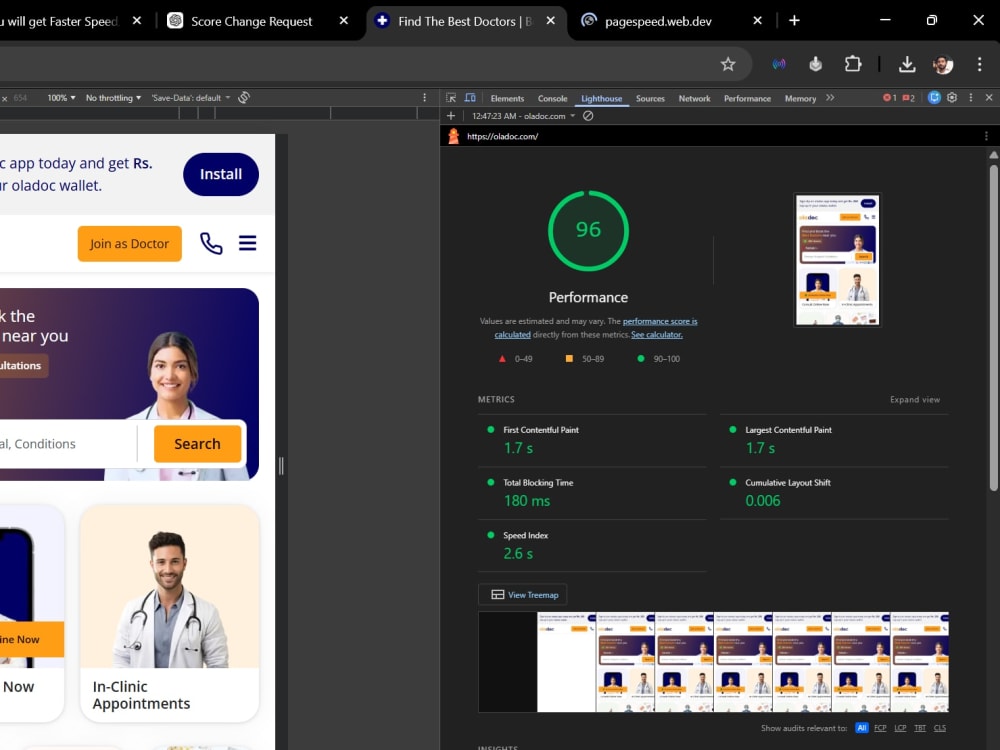Open the Extensions puzzle icon

pyautogui.click(x=853, y=64)
